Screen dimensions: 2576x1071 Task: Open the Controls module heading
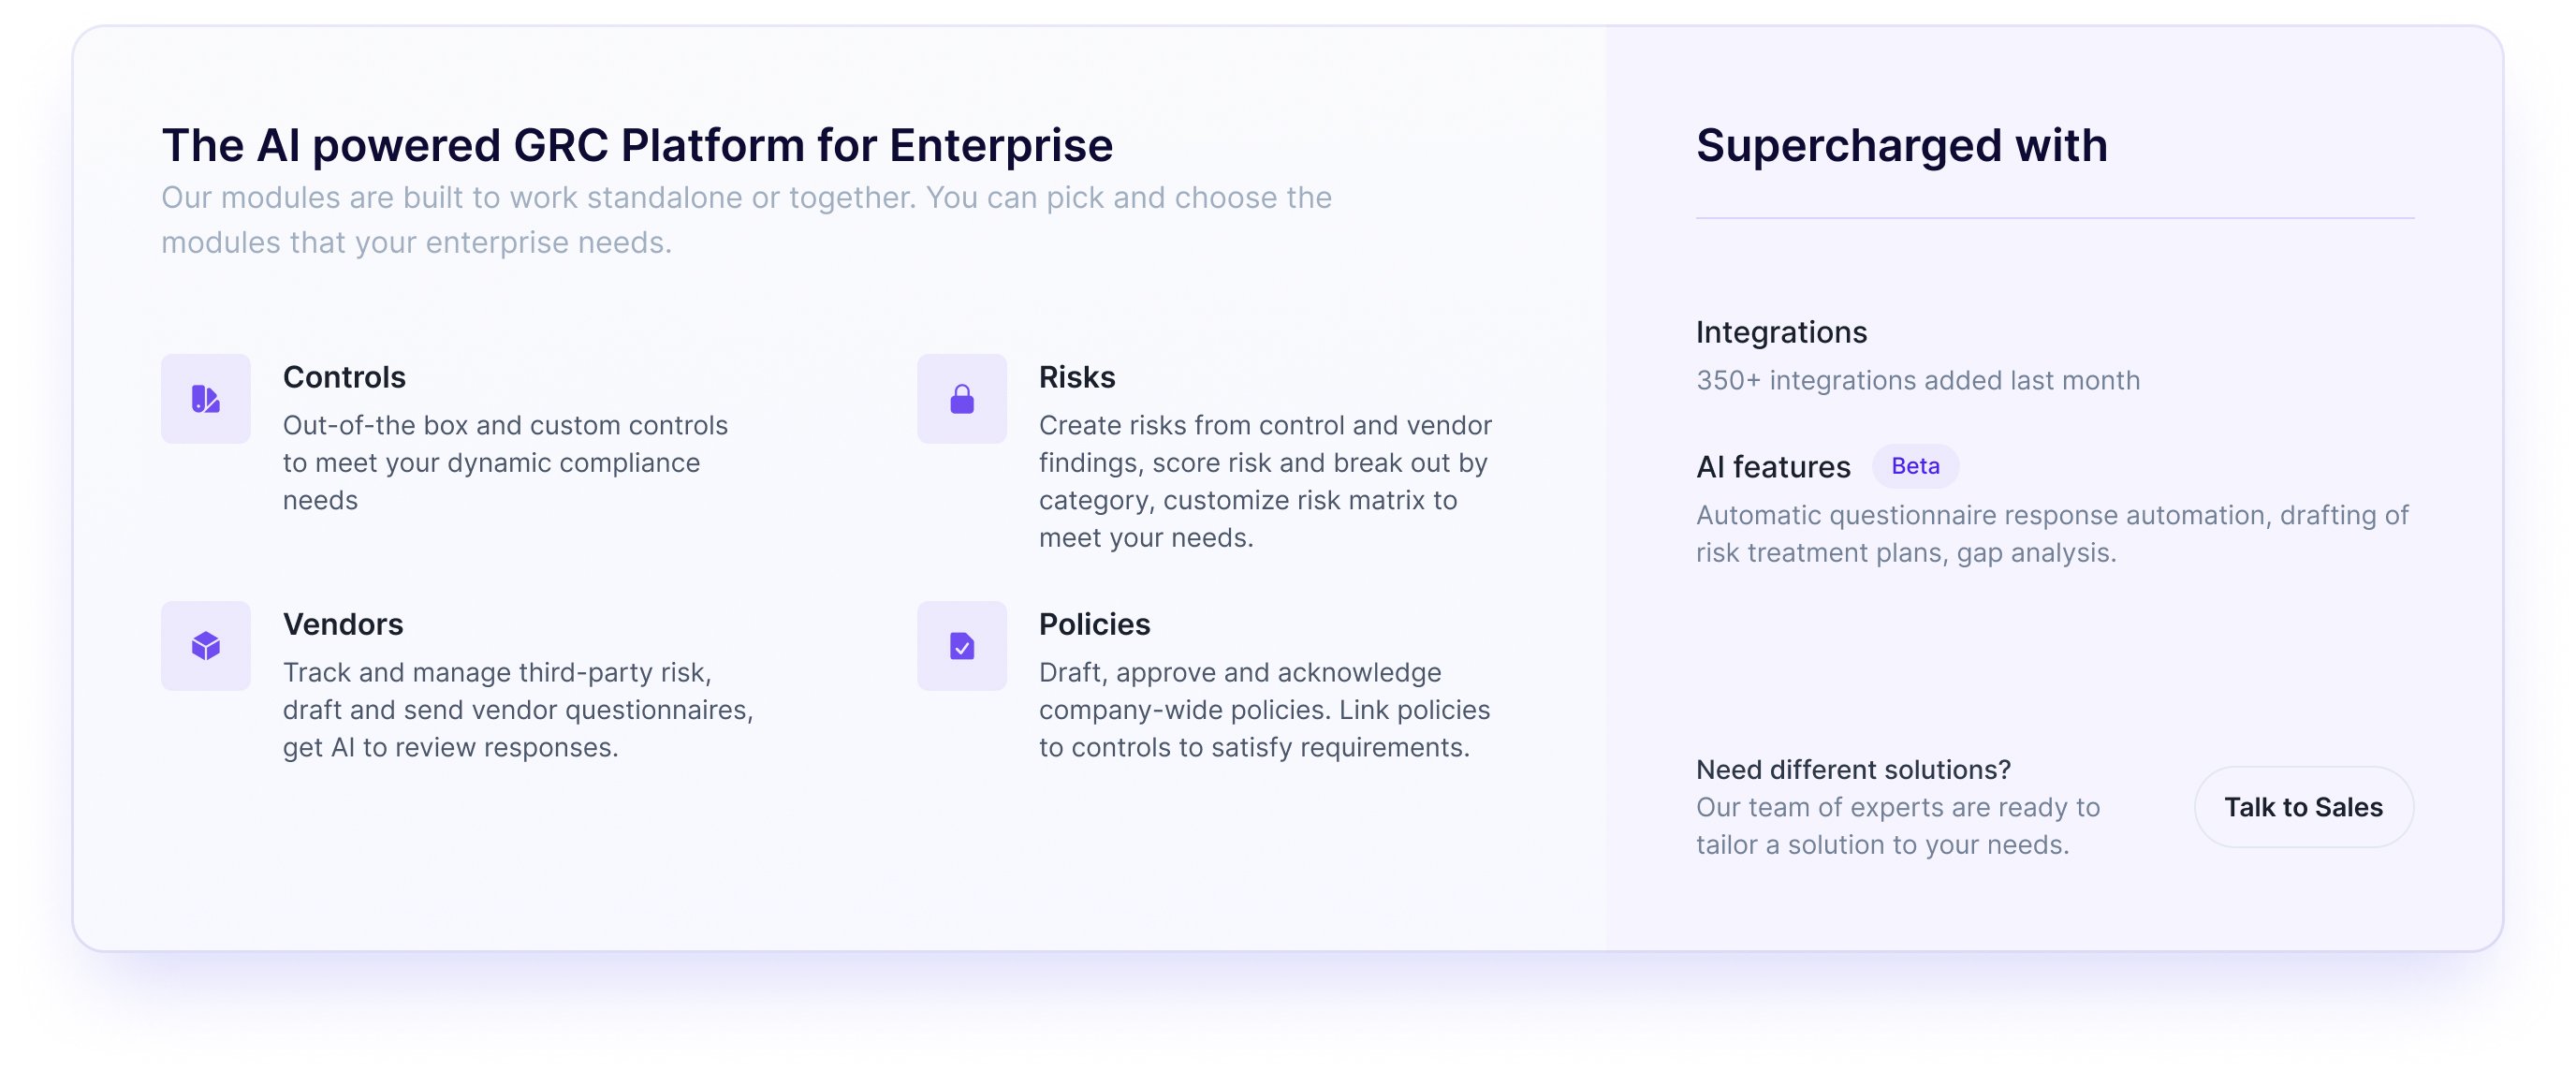[344, 377]
